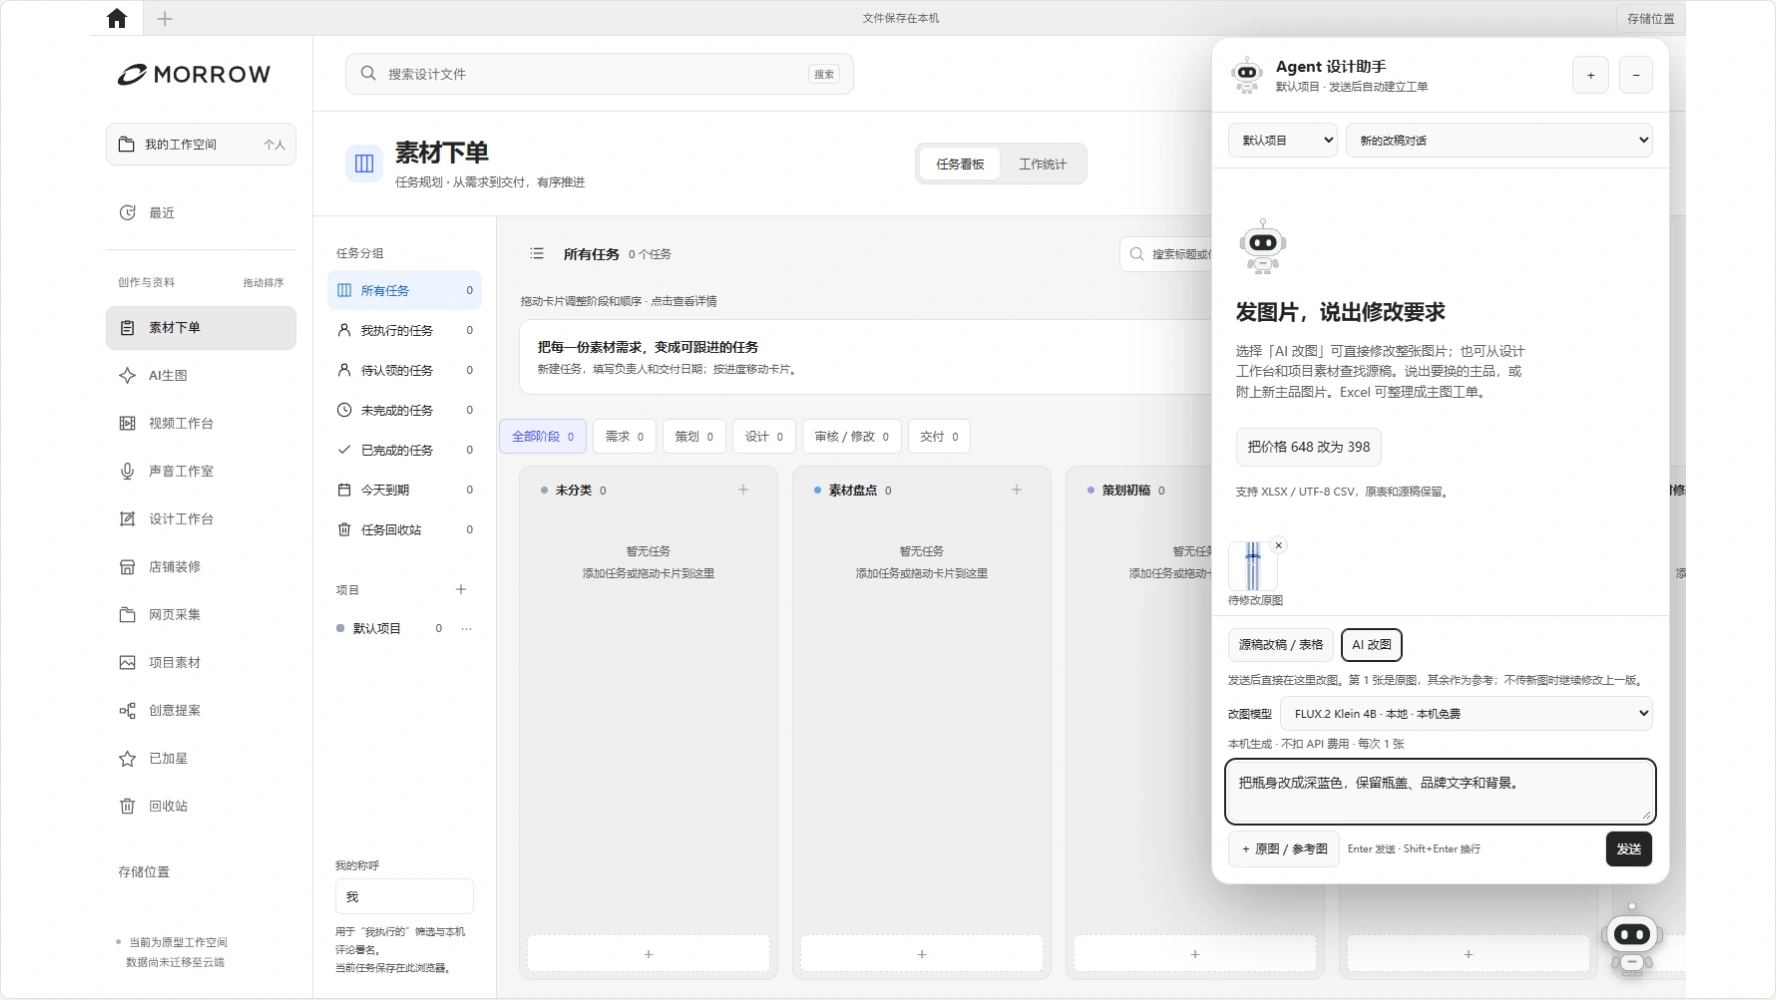Select AI 改图 mode

pos(1371,645)
